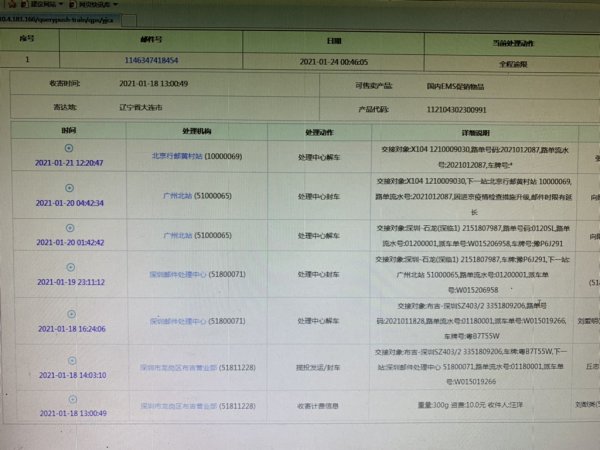Click the timestamp 2021-01-19 23:11:12
The height and width of the screenshot is (450, 600).
click(71, 282)
